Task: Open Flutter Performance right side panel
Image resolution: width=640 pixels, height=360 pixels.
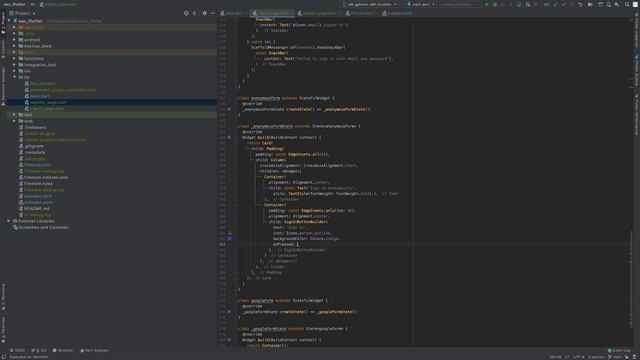Action: point(636,114)
